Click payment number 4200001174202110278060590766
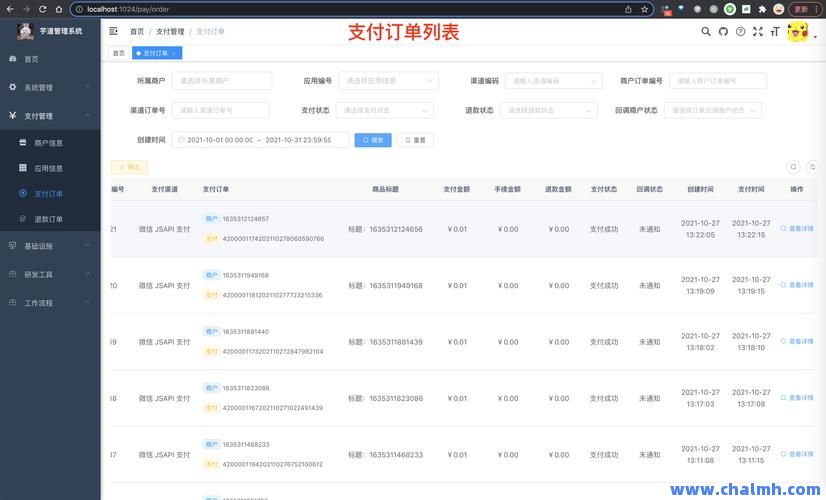This screenshot has height=500, width=826. [x=273, y=239]
